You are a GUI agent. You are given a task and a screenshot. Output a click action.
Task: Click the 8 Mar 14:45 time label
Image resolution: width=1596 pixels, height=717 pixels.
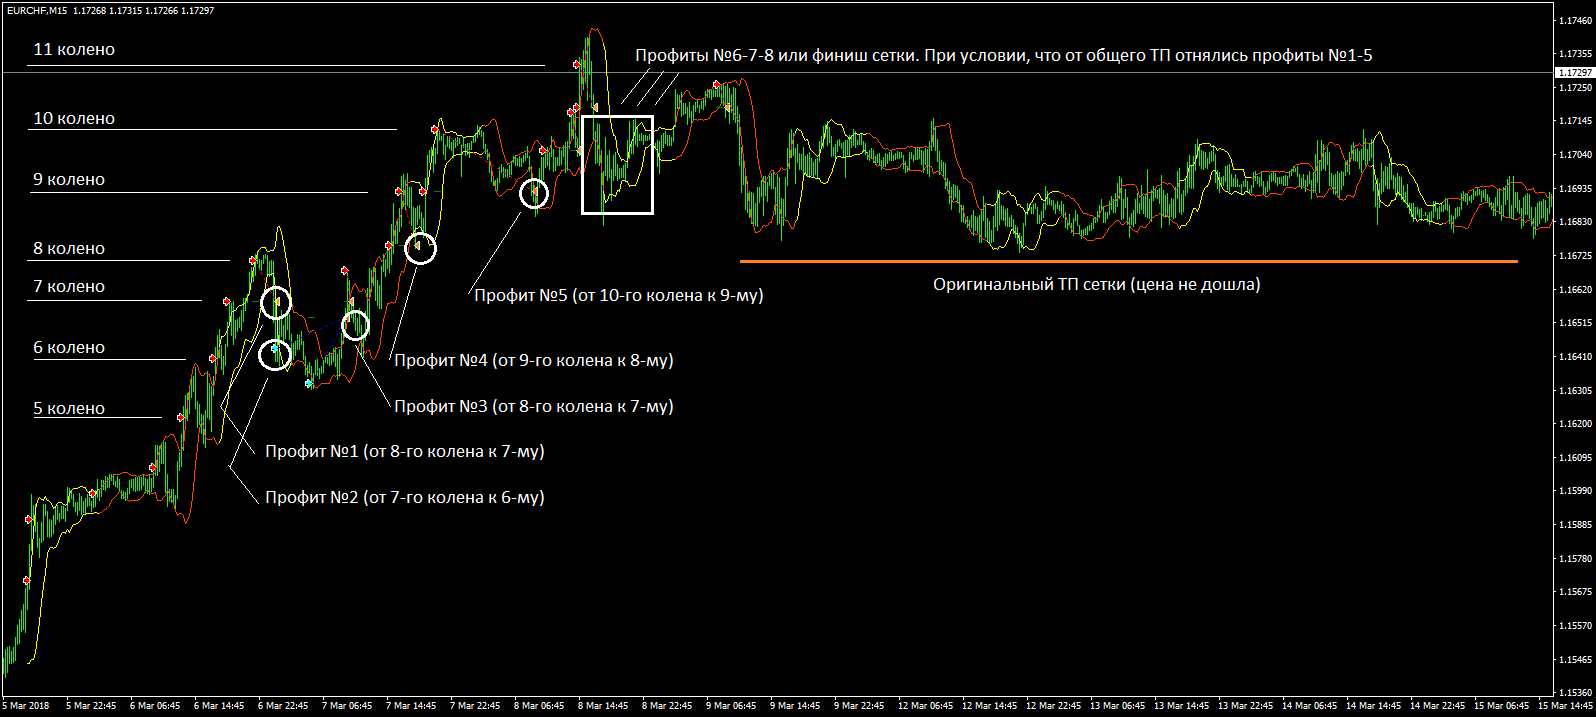pyautogui.click(x=603, y=706)
